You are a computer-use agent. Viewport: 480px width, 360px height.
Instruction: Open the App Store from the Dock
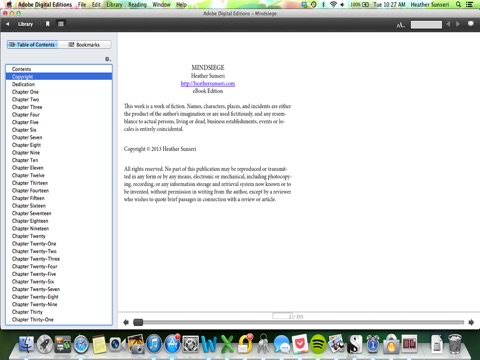click(172, 344)
